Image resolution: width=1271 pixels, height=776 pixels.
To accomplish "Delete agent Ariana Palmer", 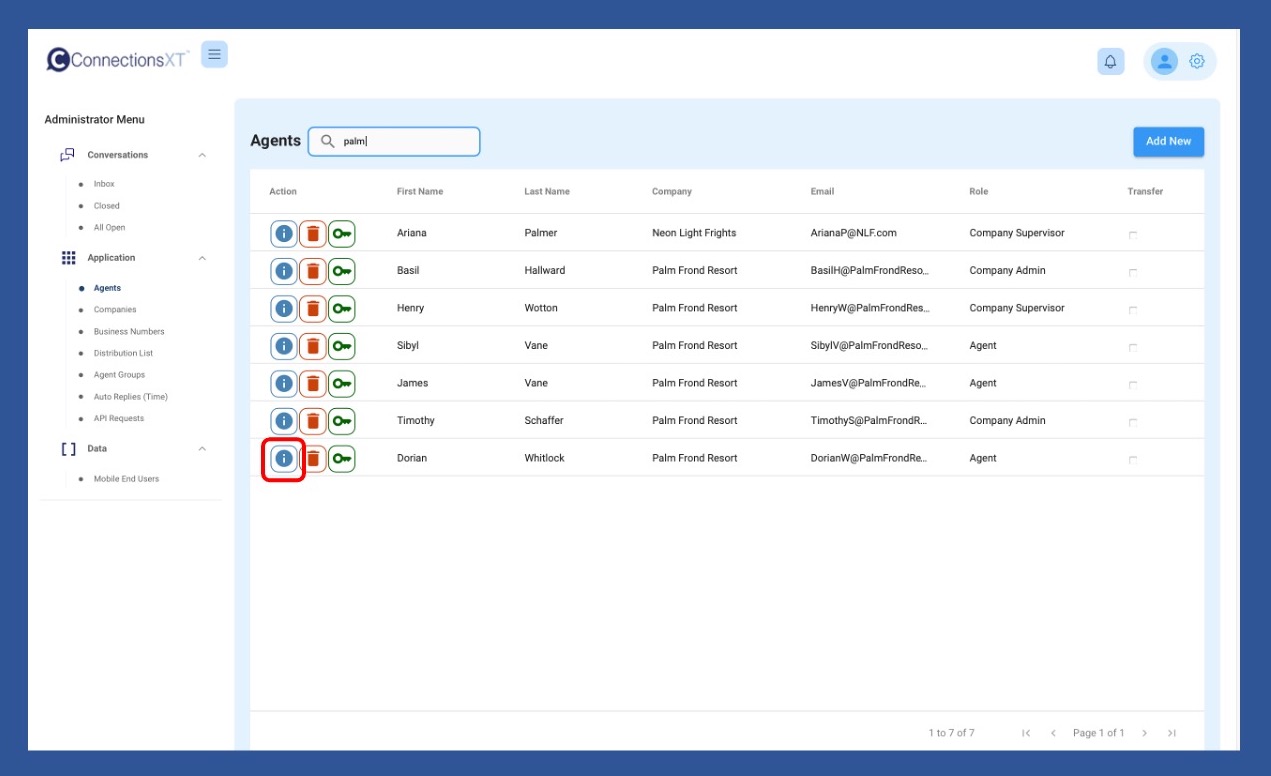I will 313,233.
